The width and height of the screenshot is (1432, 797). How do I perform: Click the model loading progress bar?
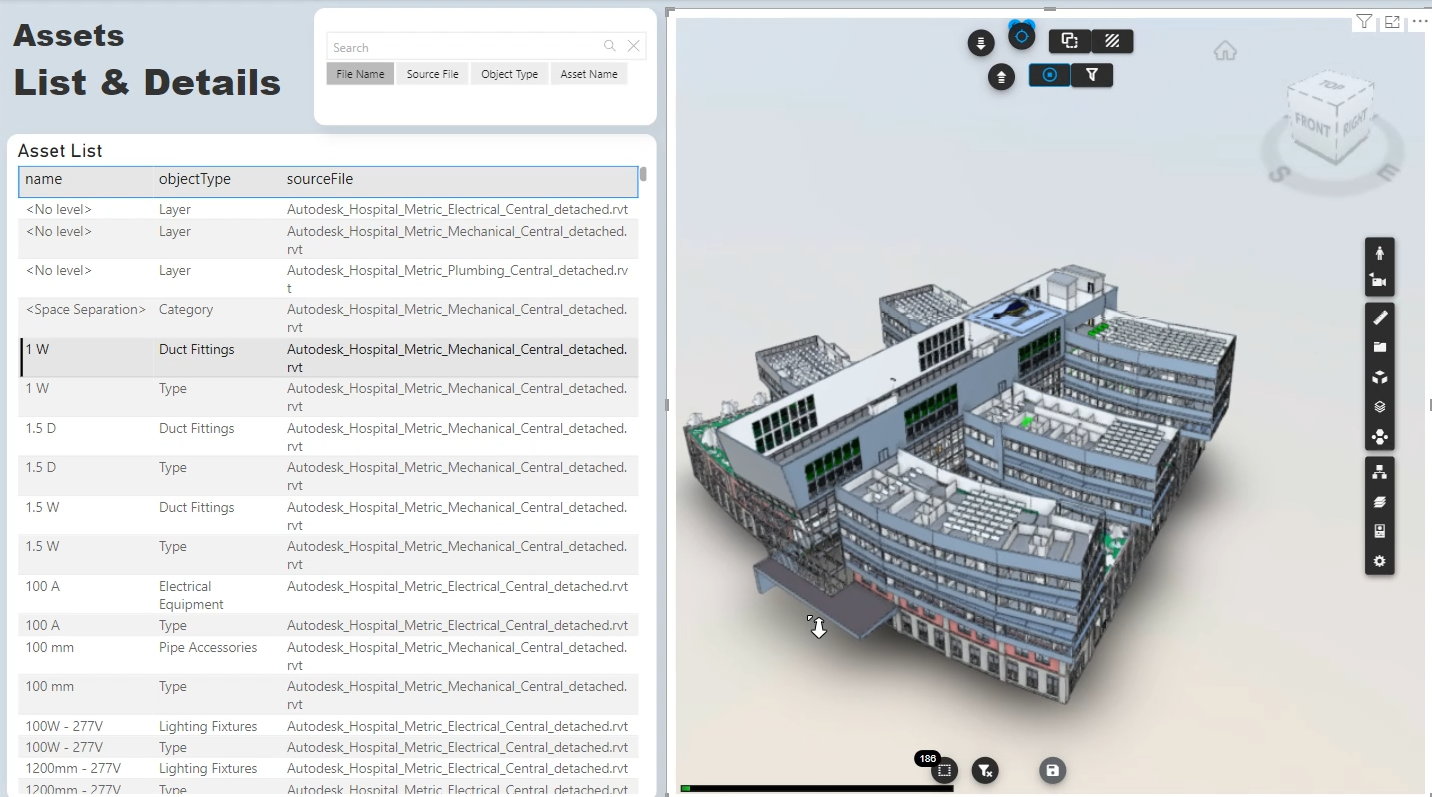click(x=816, y=789)
